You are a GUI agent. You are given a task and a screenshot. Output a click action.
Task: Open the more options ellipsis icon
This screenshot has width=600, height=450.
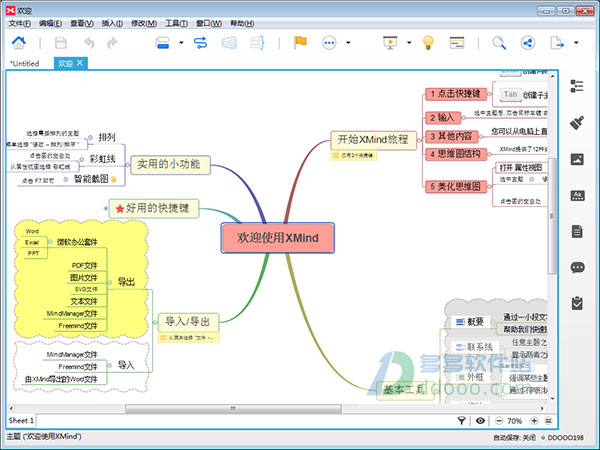pos(329,43)
